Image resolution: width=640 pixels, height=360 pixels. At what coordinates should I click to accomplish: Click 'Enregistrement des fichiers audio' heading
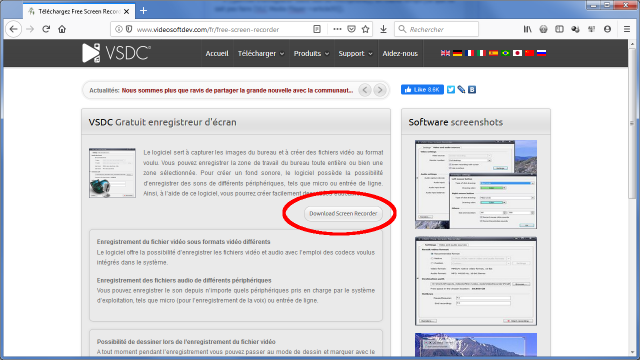184,280
